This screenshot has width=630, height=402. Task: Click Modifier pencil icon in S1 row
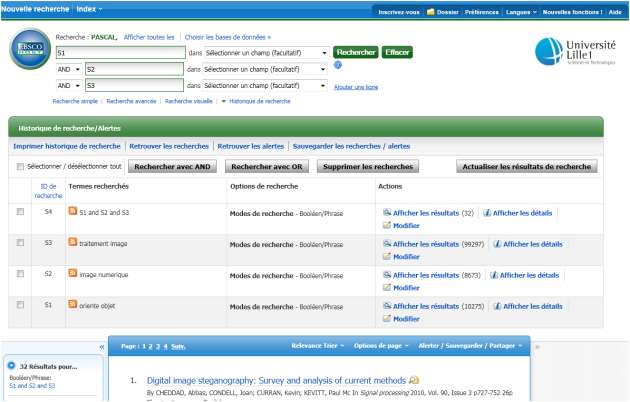tap(387, 318)
